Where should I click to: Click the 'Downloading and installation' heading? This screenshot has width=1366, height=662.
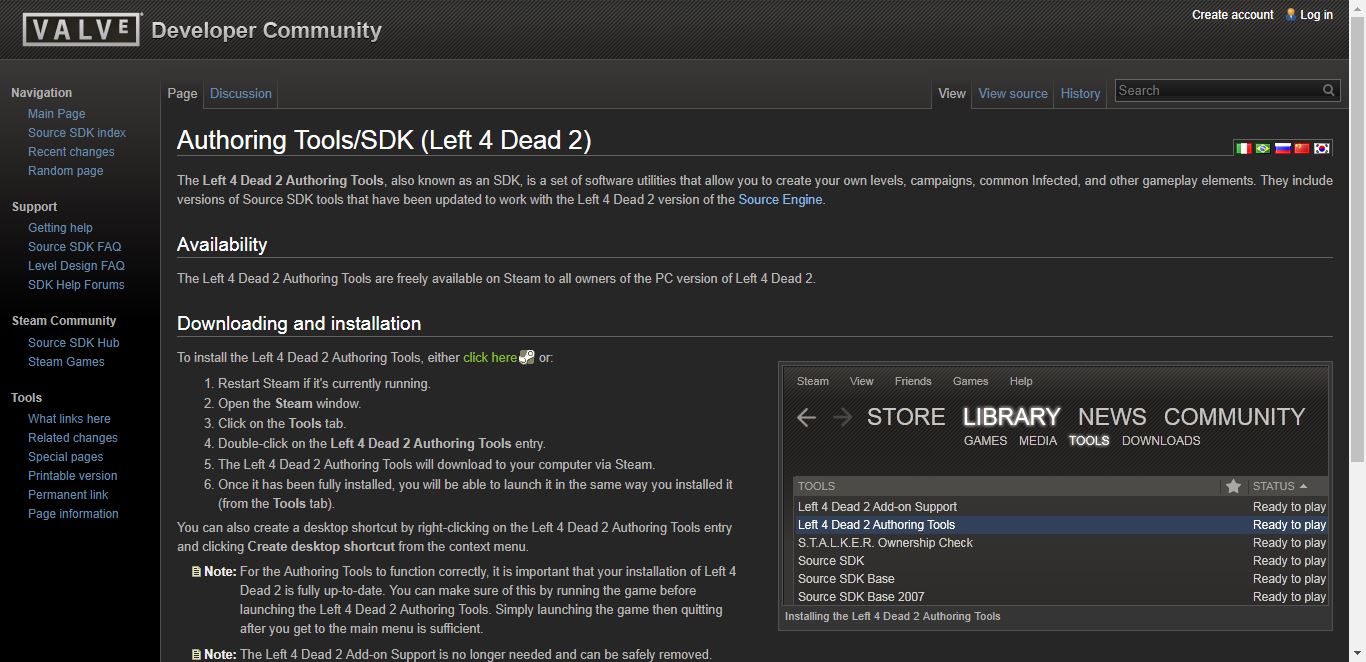click(x=299, y=324)
